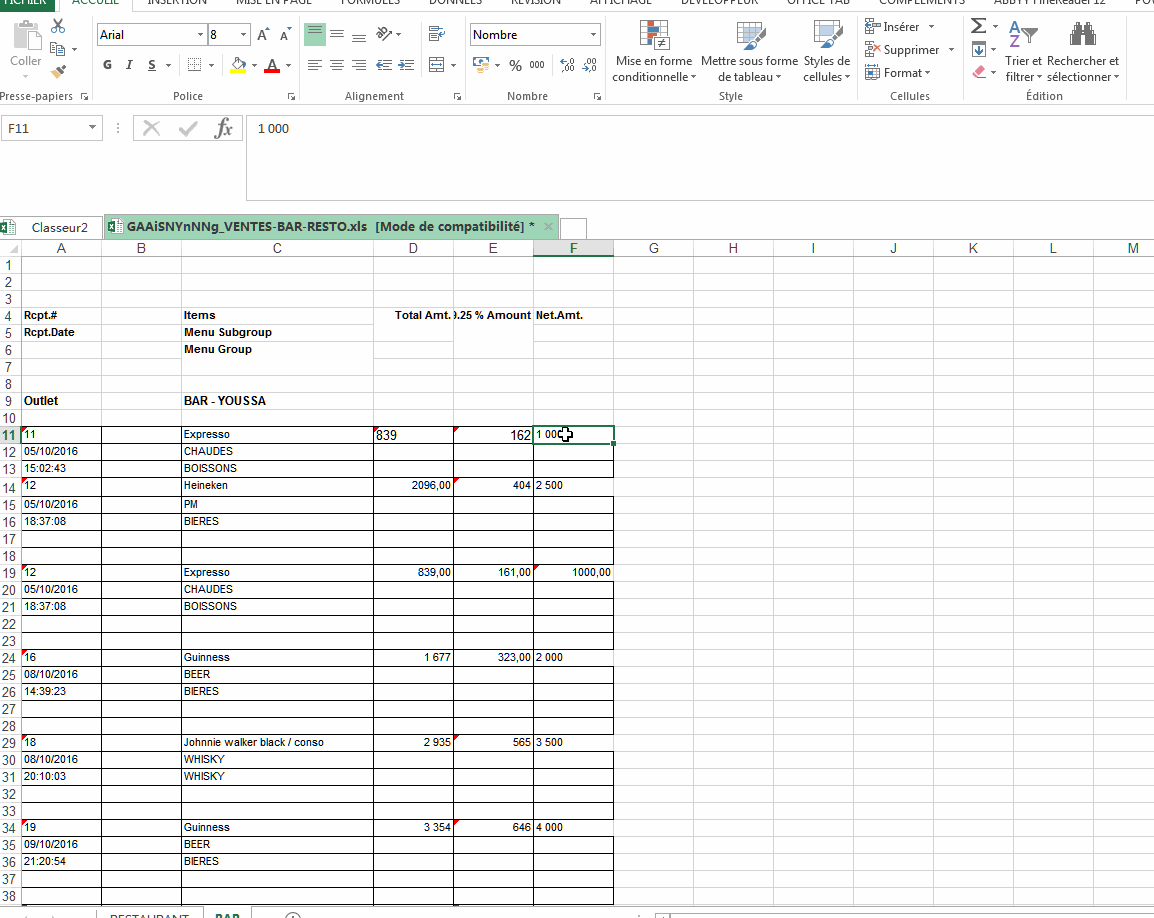1154x918 pixels.
Task: Decrease the cell indent
Action: [383, 66]
